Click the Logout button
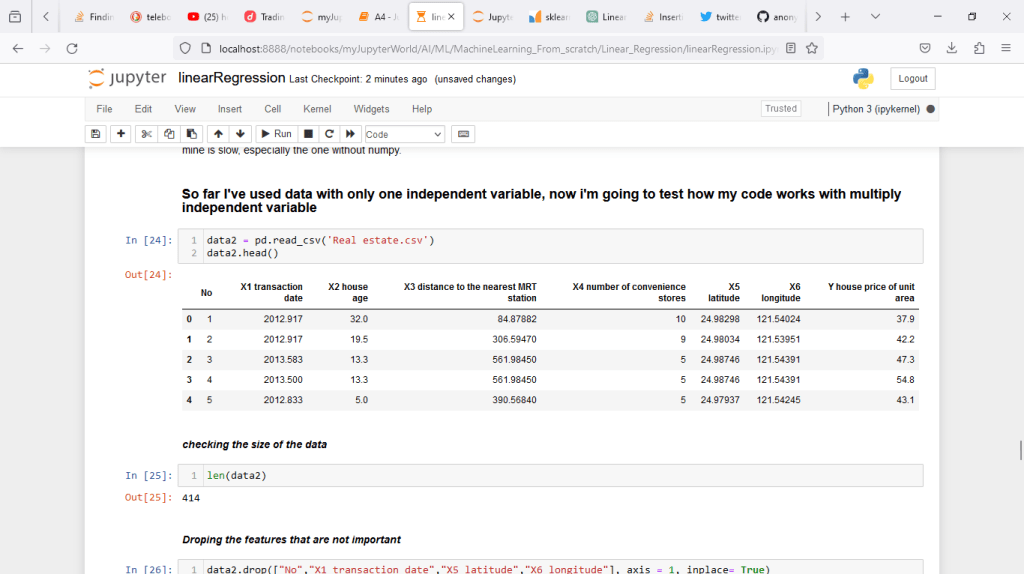The height and width of the screenshot is (574, 1024). pos(912,79)
